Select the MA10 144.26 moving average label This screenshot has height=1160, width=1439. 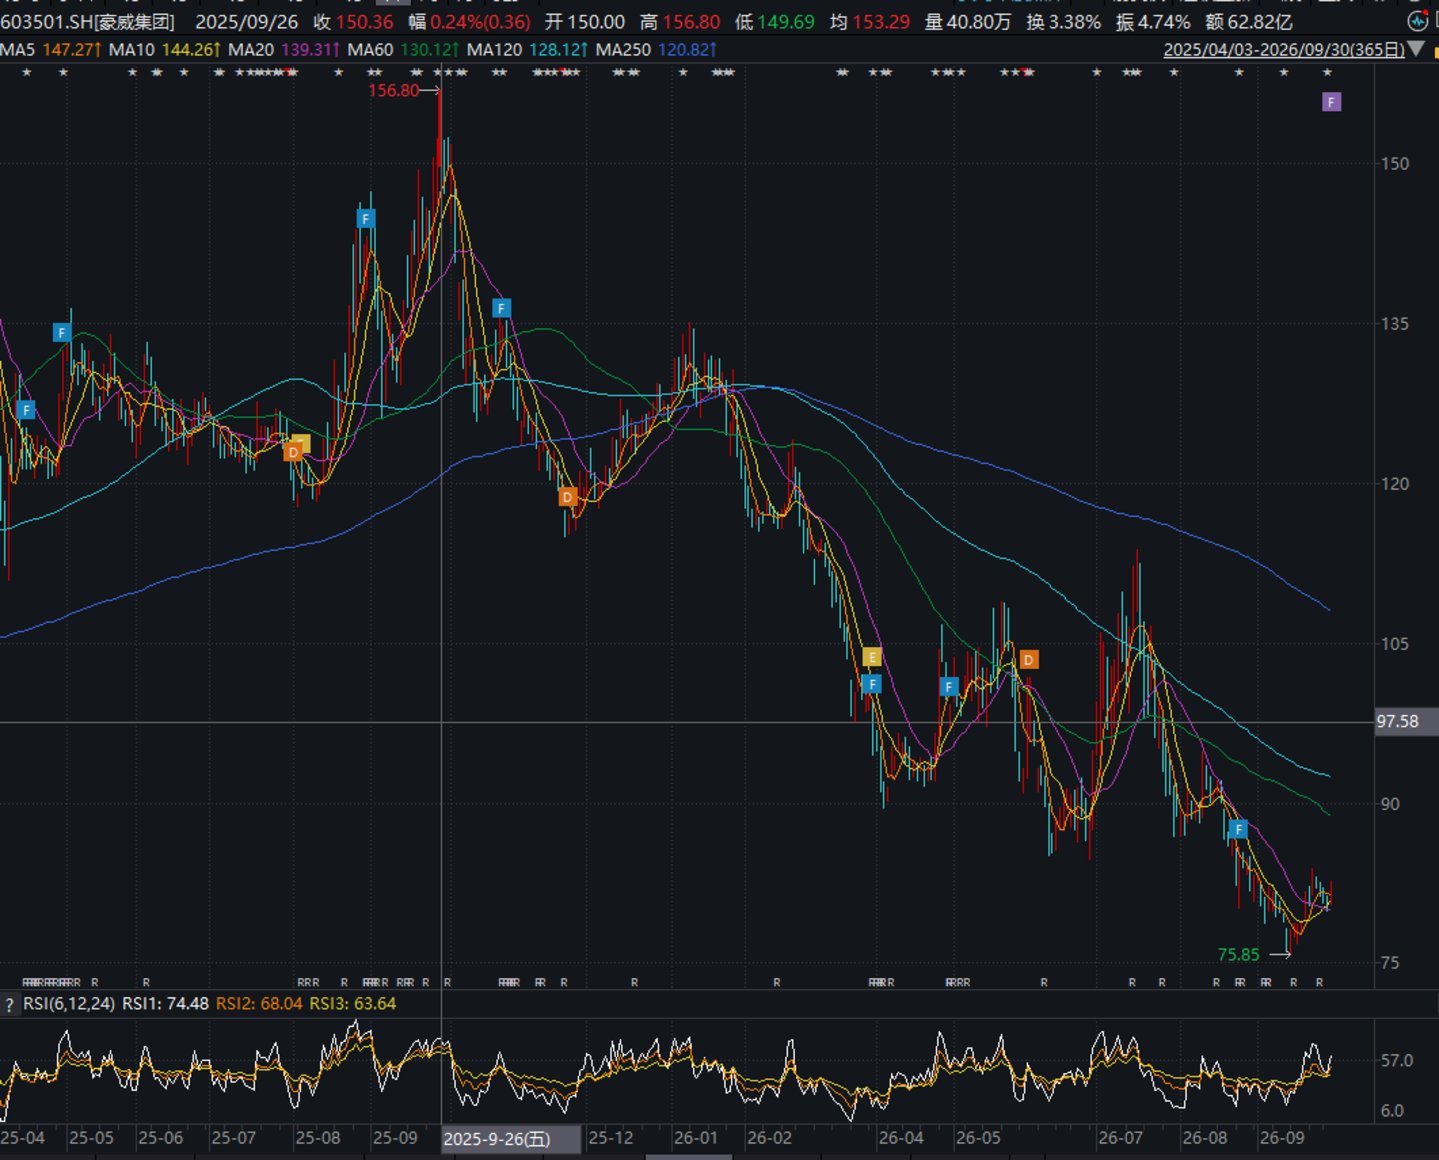click(x=163, y=49)
